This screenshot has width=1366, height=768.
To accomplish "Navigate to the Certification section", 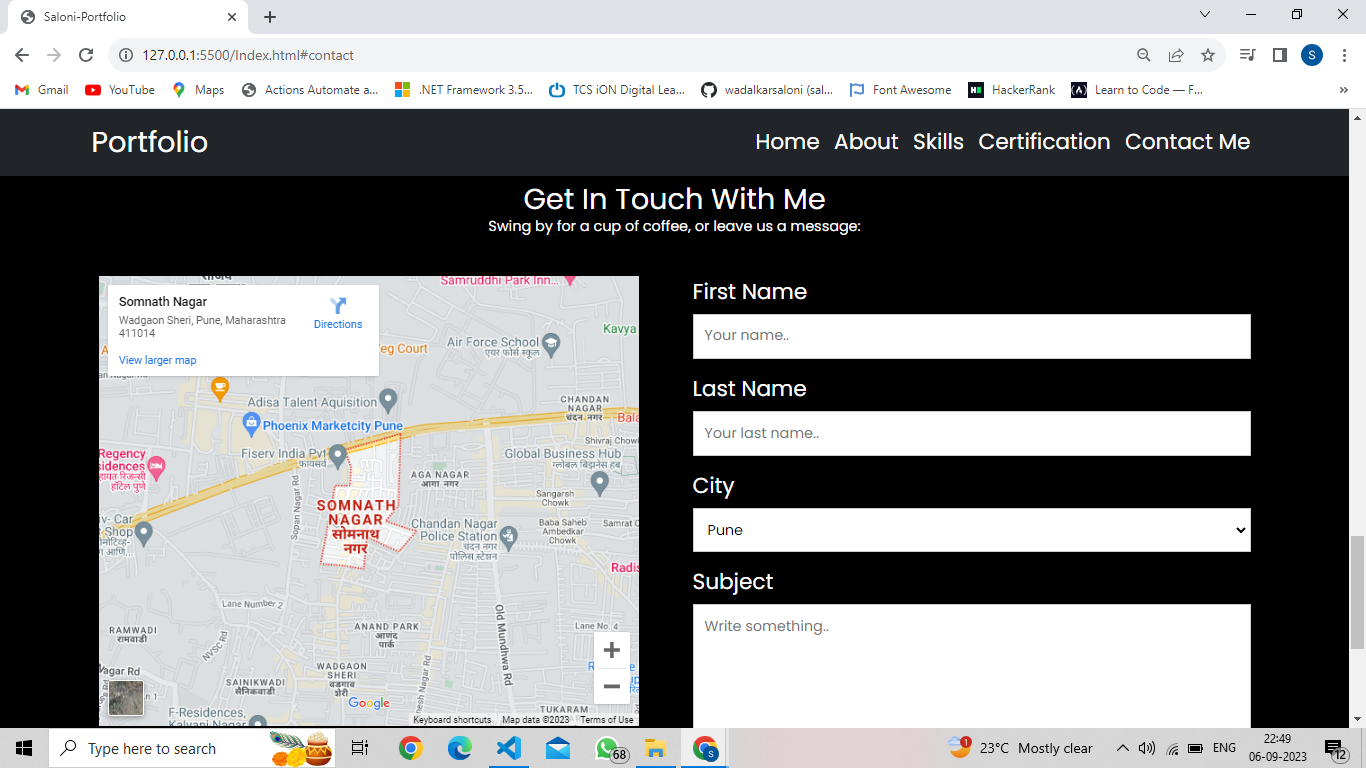I will pyautogui.click(x=1044, y=142).
